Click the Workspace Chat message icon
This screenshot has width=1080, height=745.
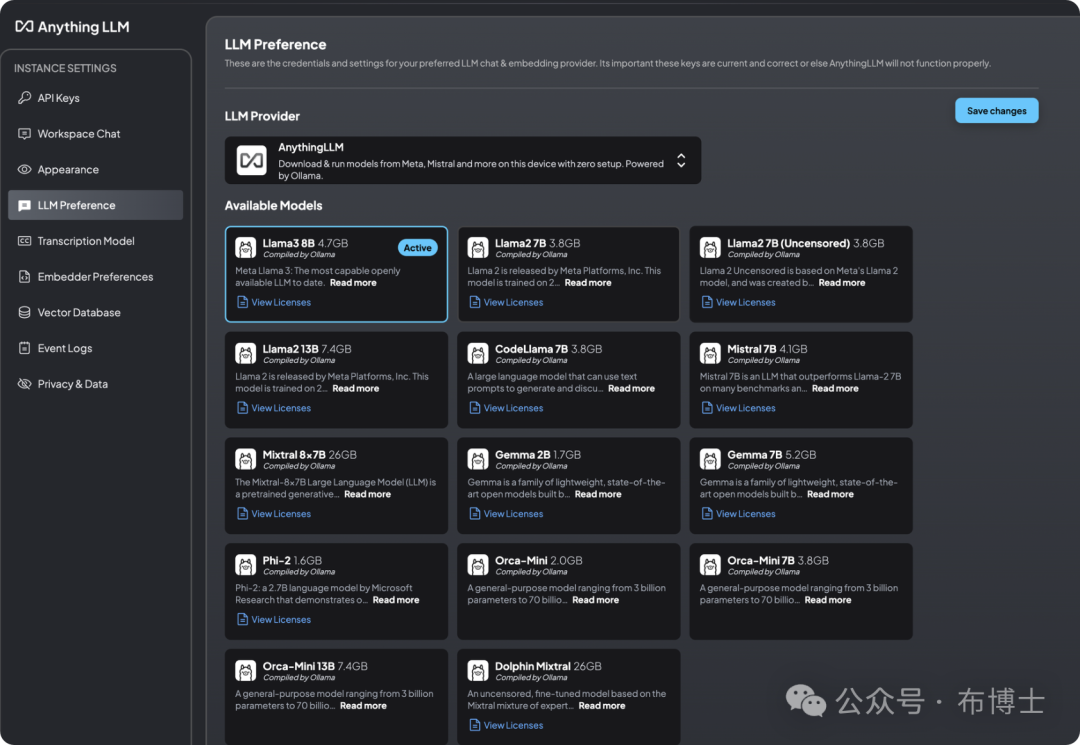pyautogui.click(x=24, y=134)
